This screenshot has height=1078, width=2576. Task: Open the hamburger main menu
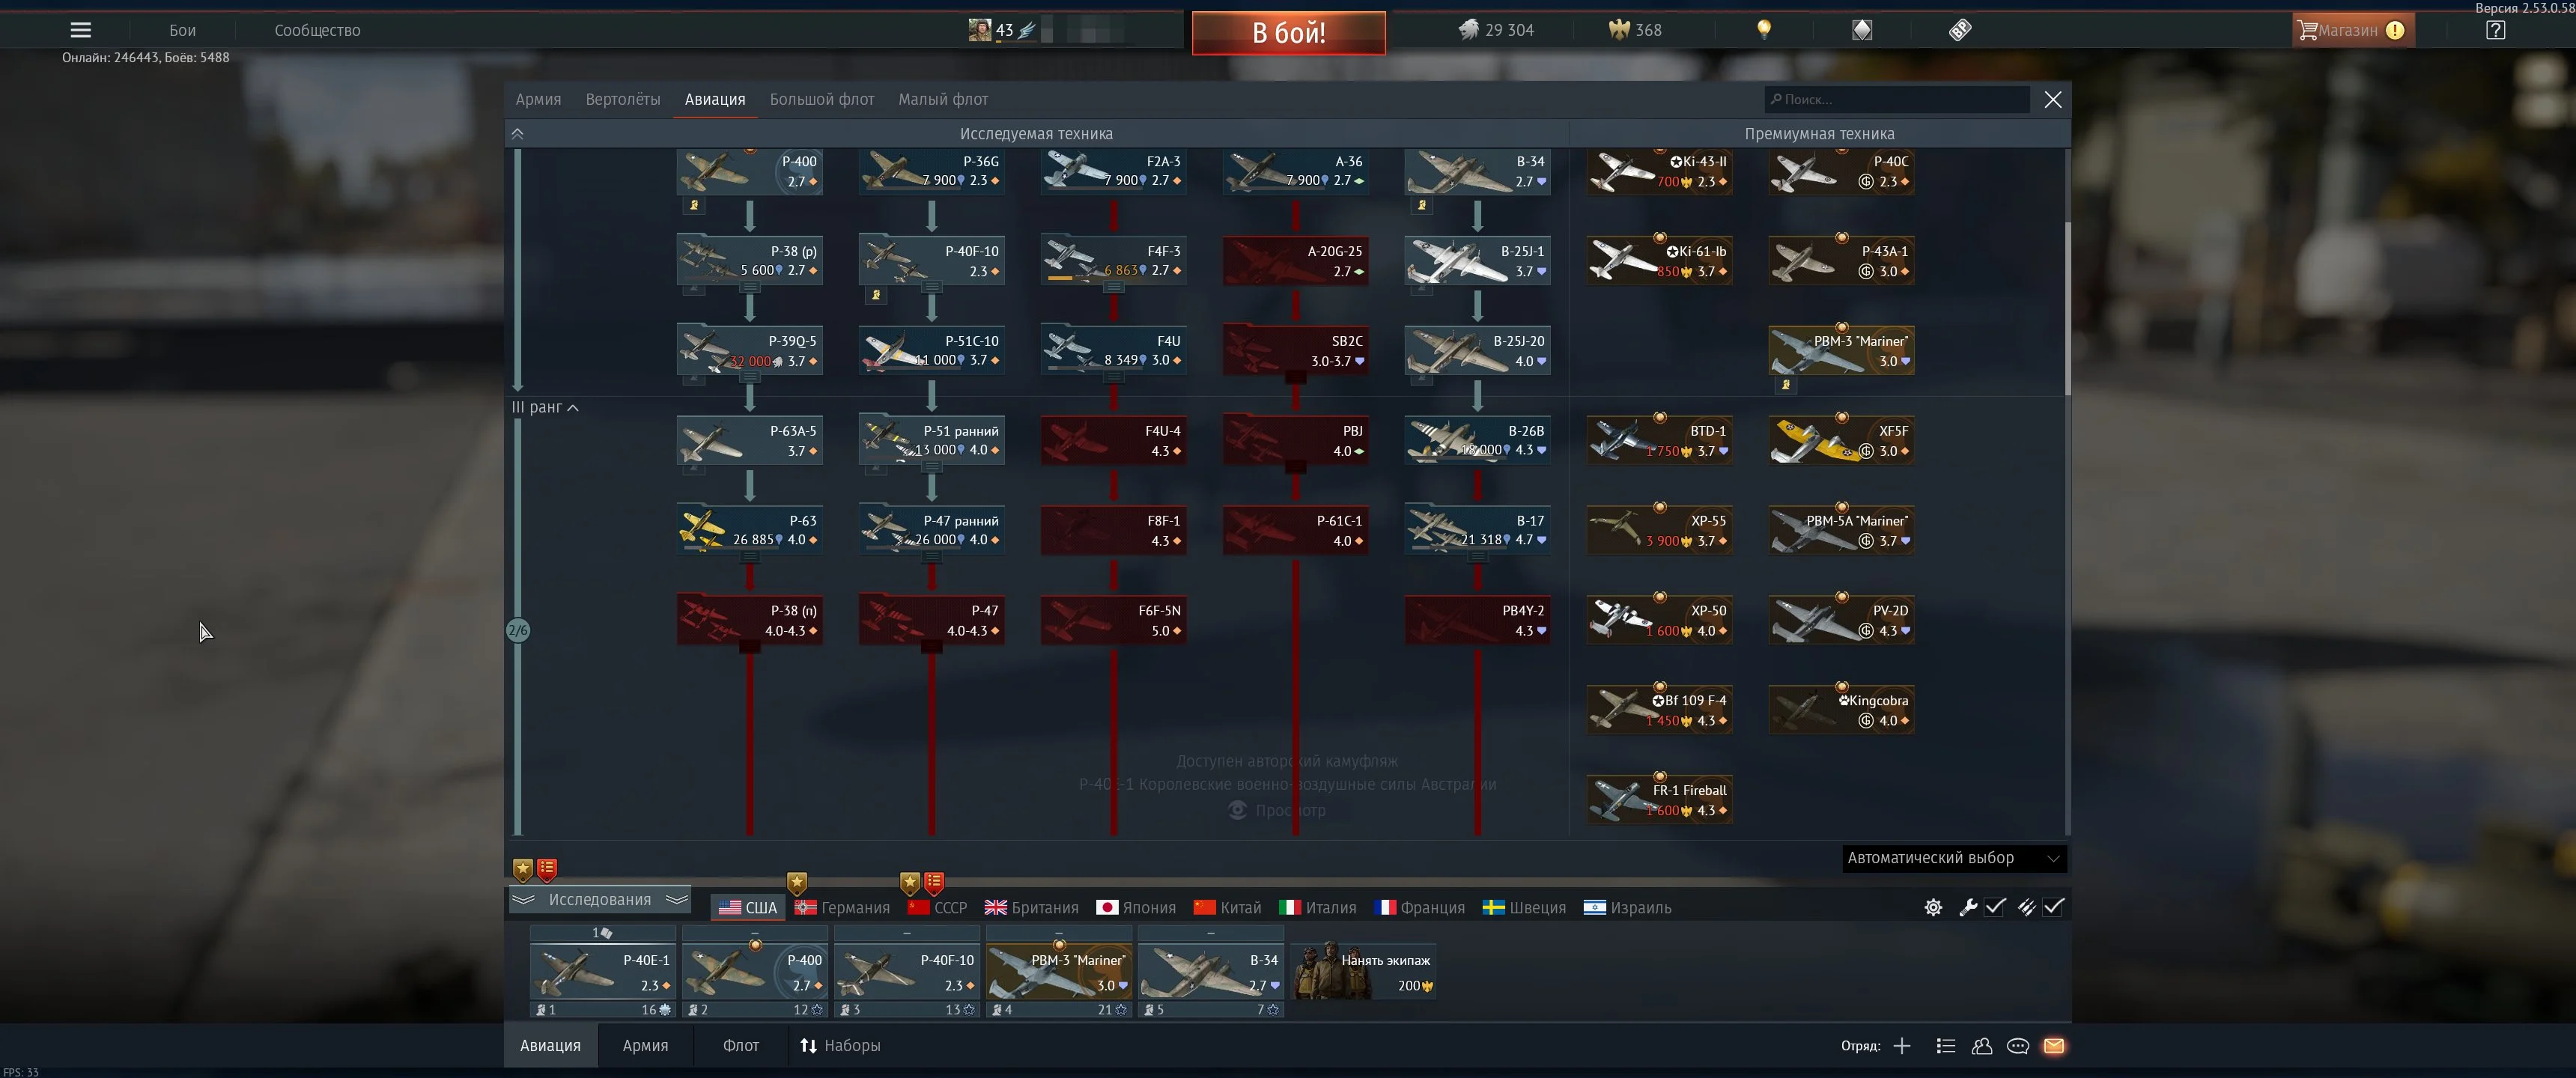point(80,30)
